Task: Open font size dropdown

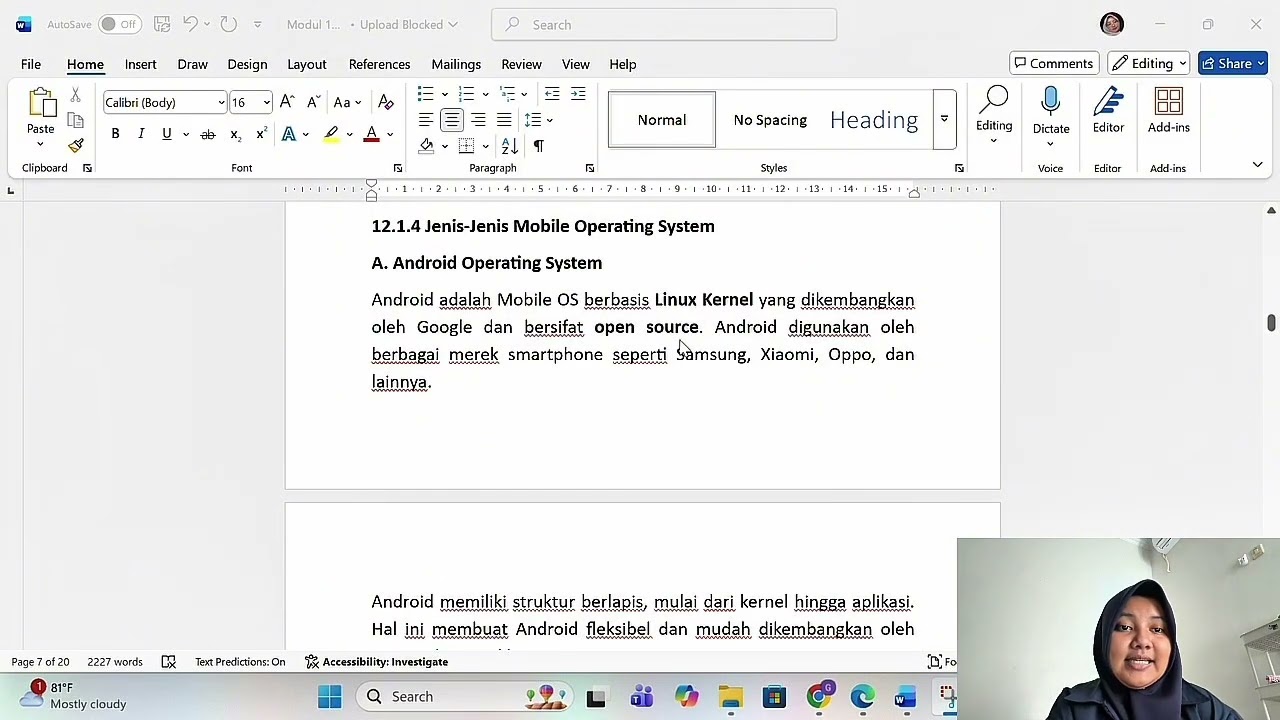Action: click(266, 102)
